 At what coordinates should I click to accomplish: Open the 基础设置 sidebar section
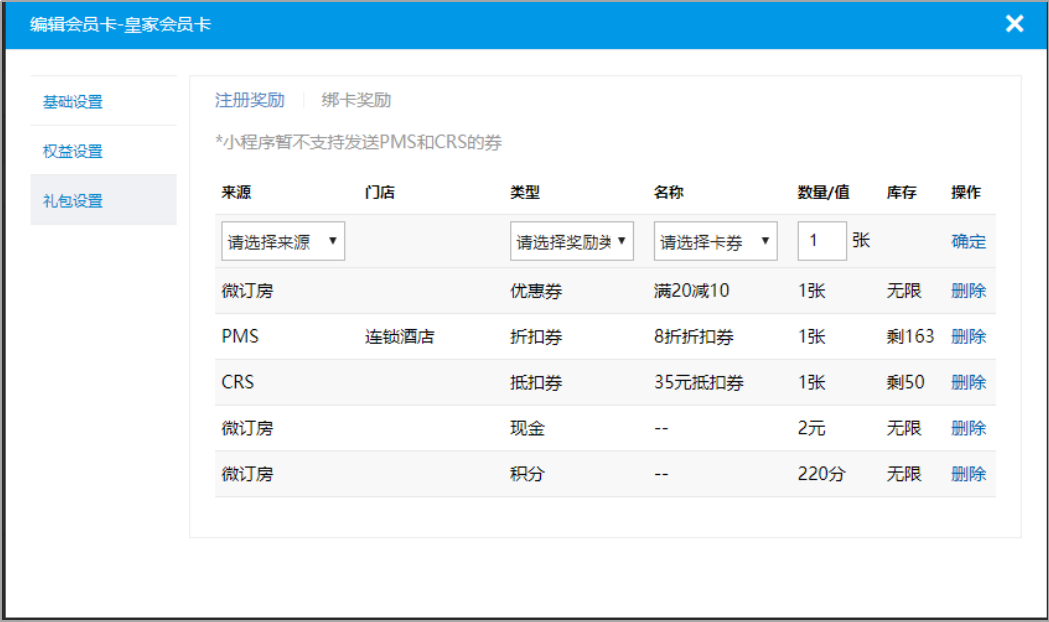73,102
